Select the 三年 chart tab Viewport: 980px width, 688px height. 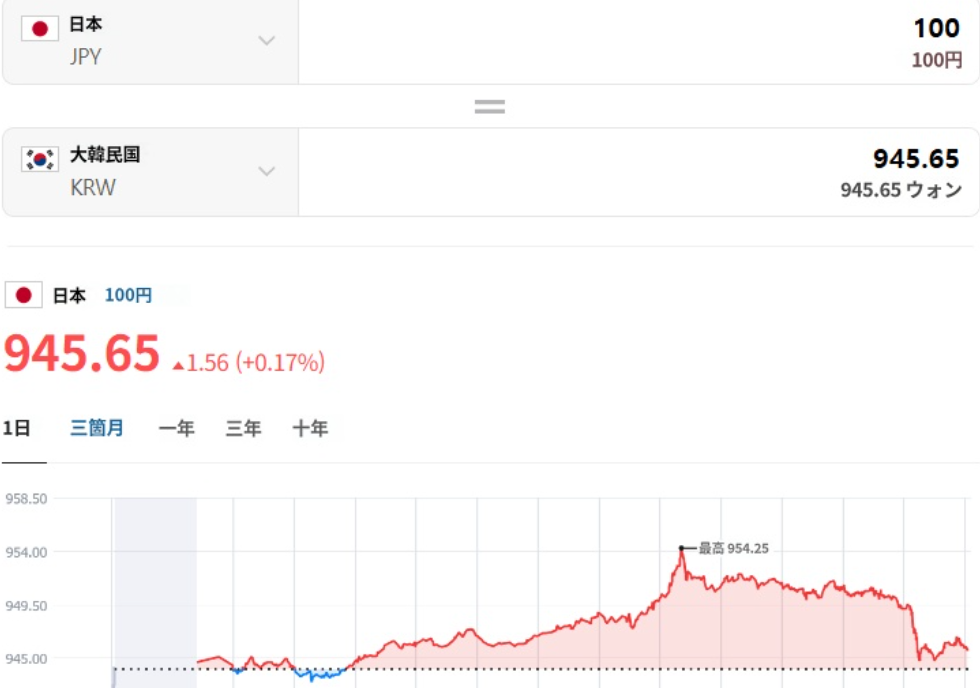click(243, 429)
